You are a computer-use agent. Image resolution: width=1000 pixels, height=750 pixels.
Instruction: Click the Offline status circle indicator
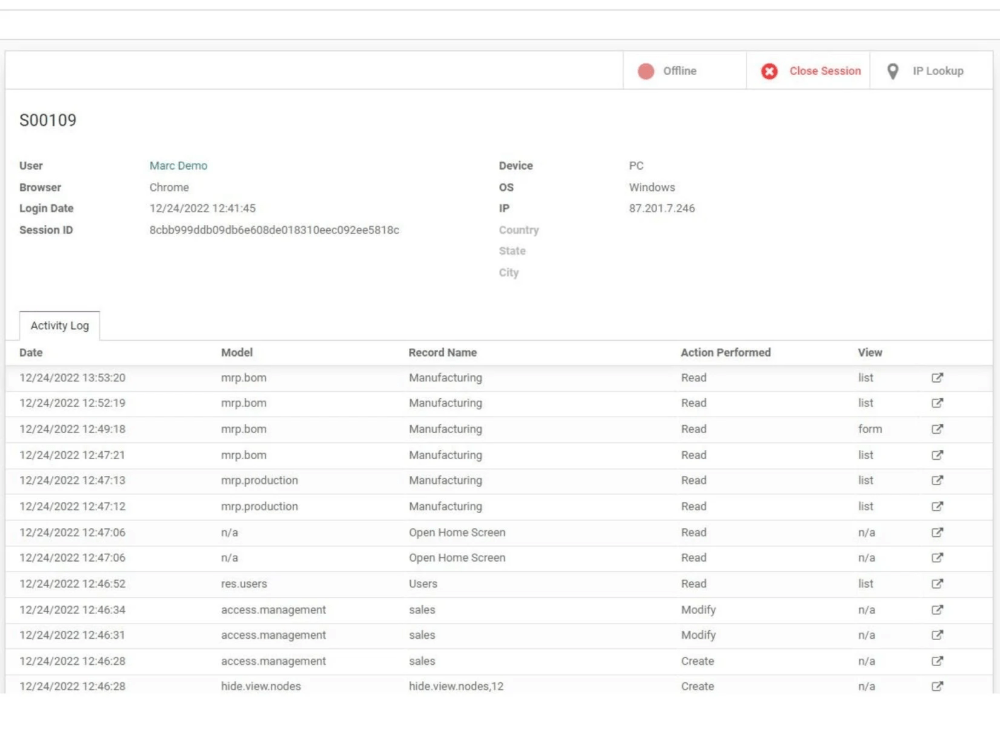coord(647,70)
